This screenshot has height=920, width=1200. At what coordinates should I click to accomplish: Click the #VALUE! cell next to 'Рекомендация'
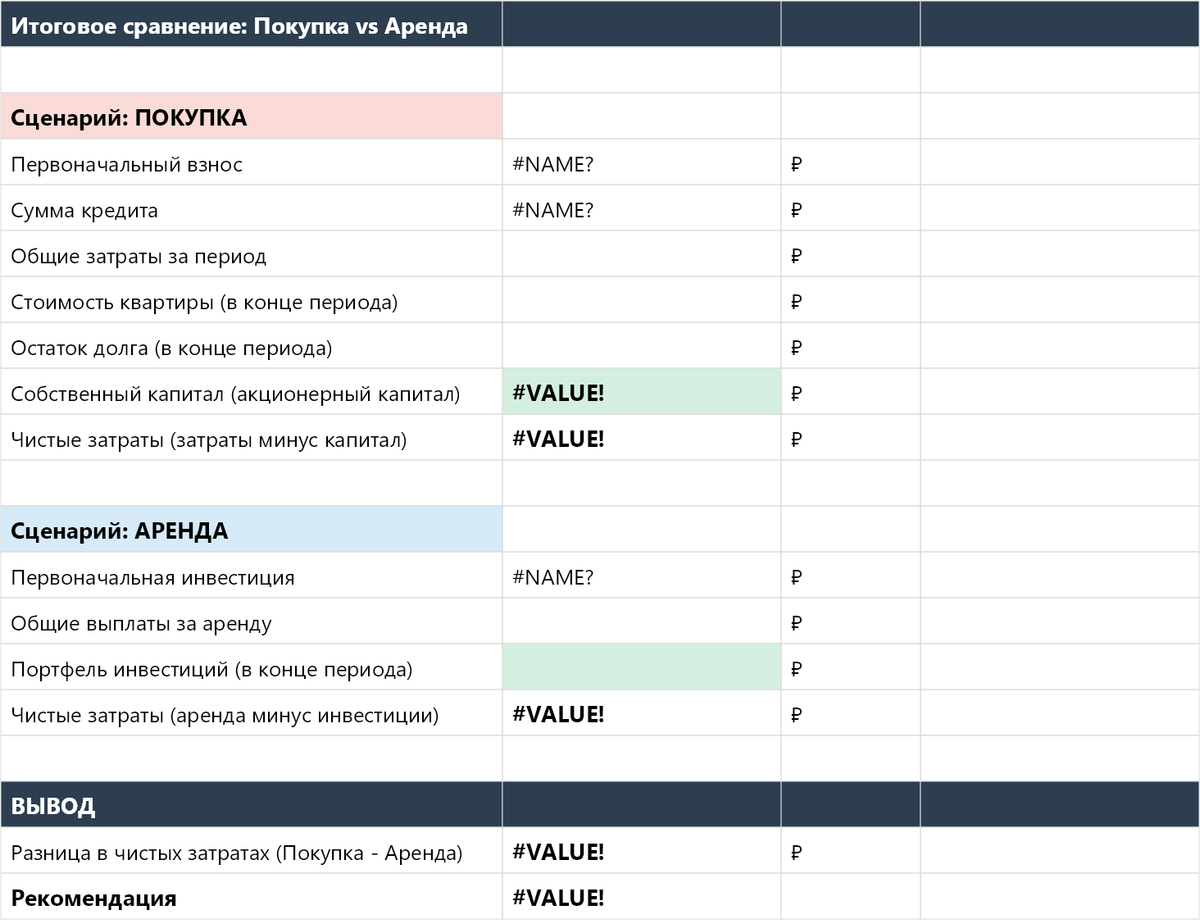640,896
